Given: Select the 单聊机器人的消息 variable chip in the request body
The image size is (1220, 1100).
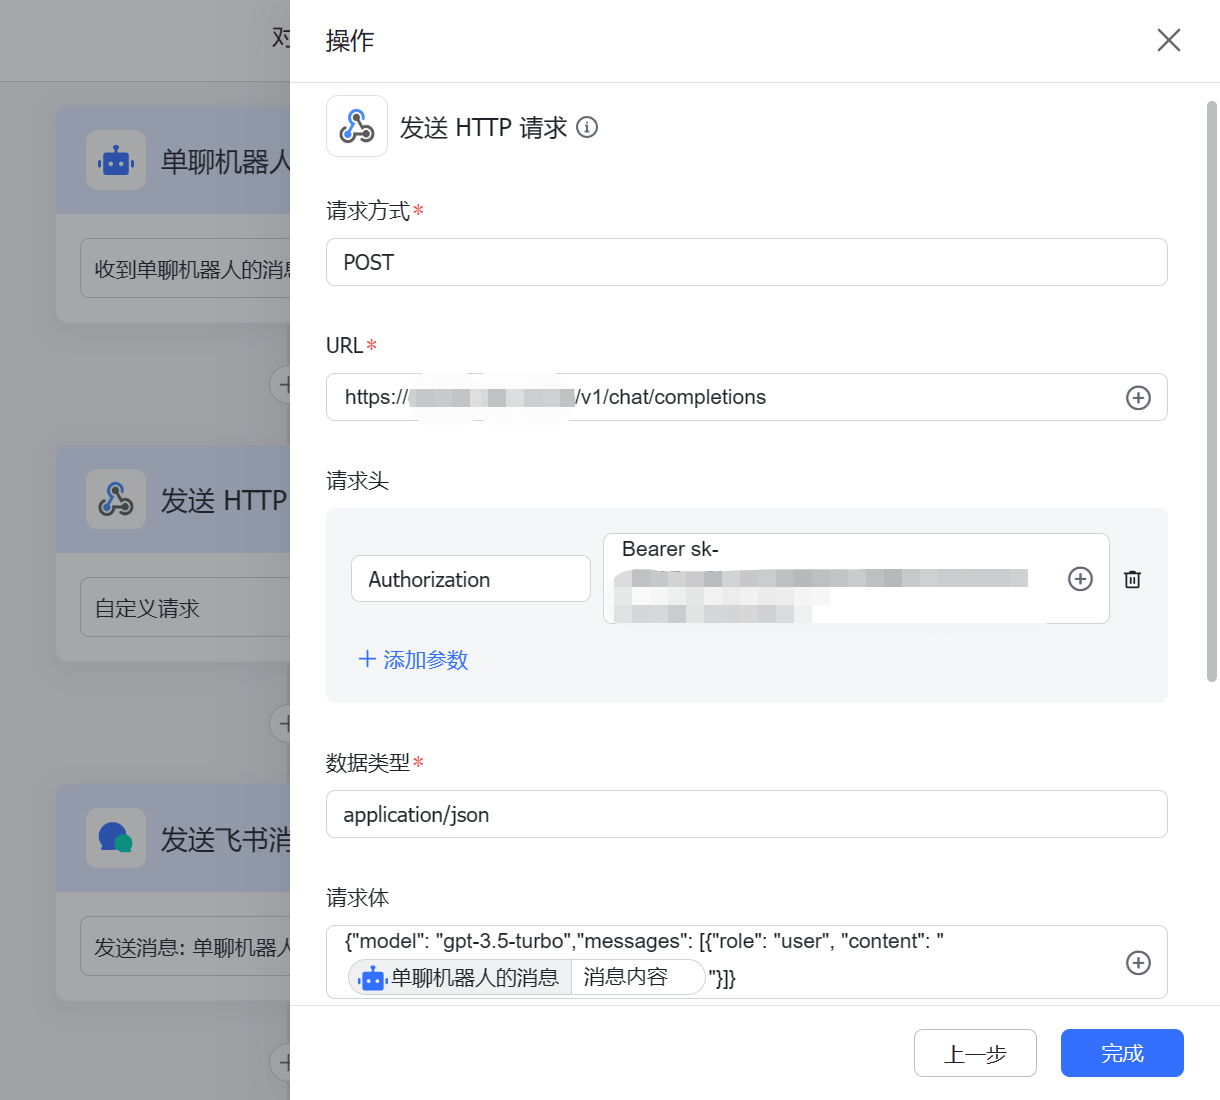Looking at the screenshot, I should click(458, 977).
